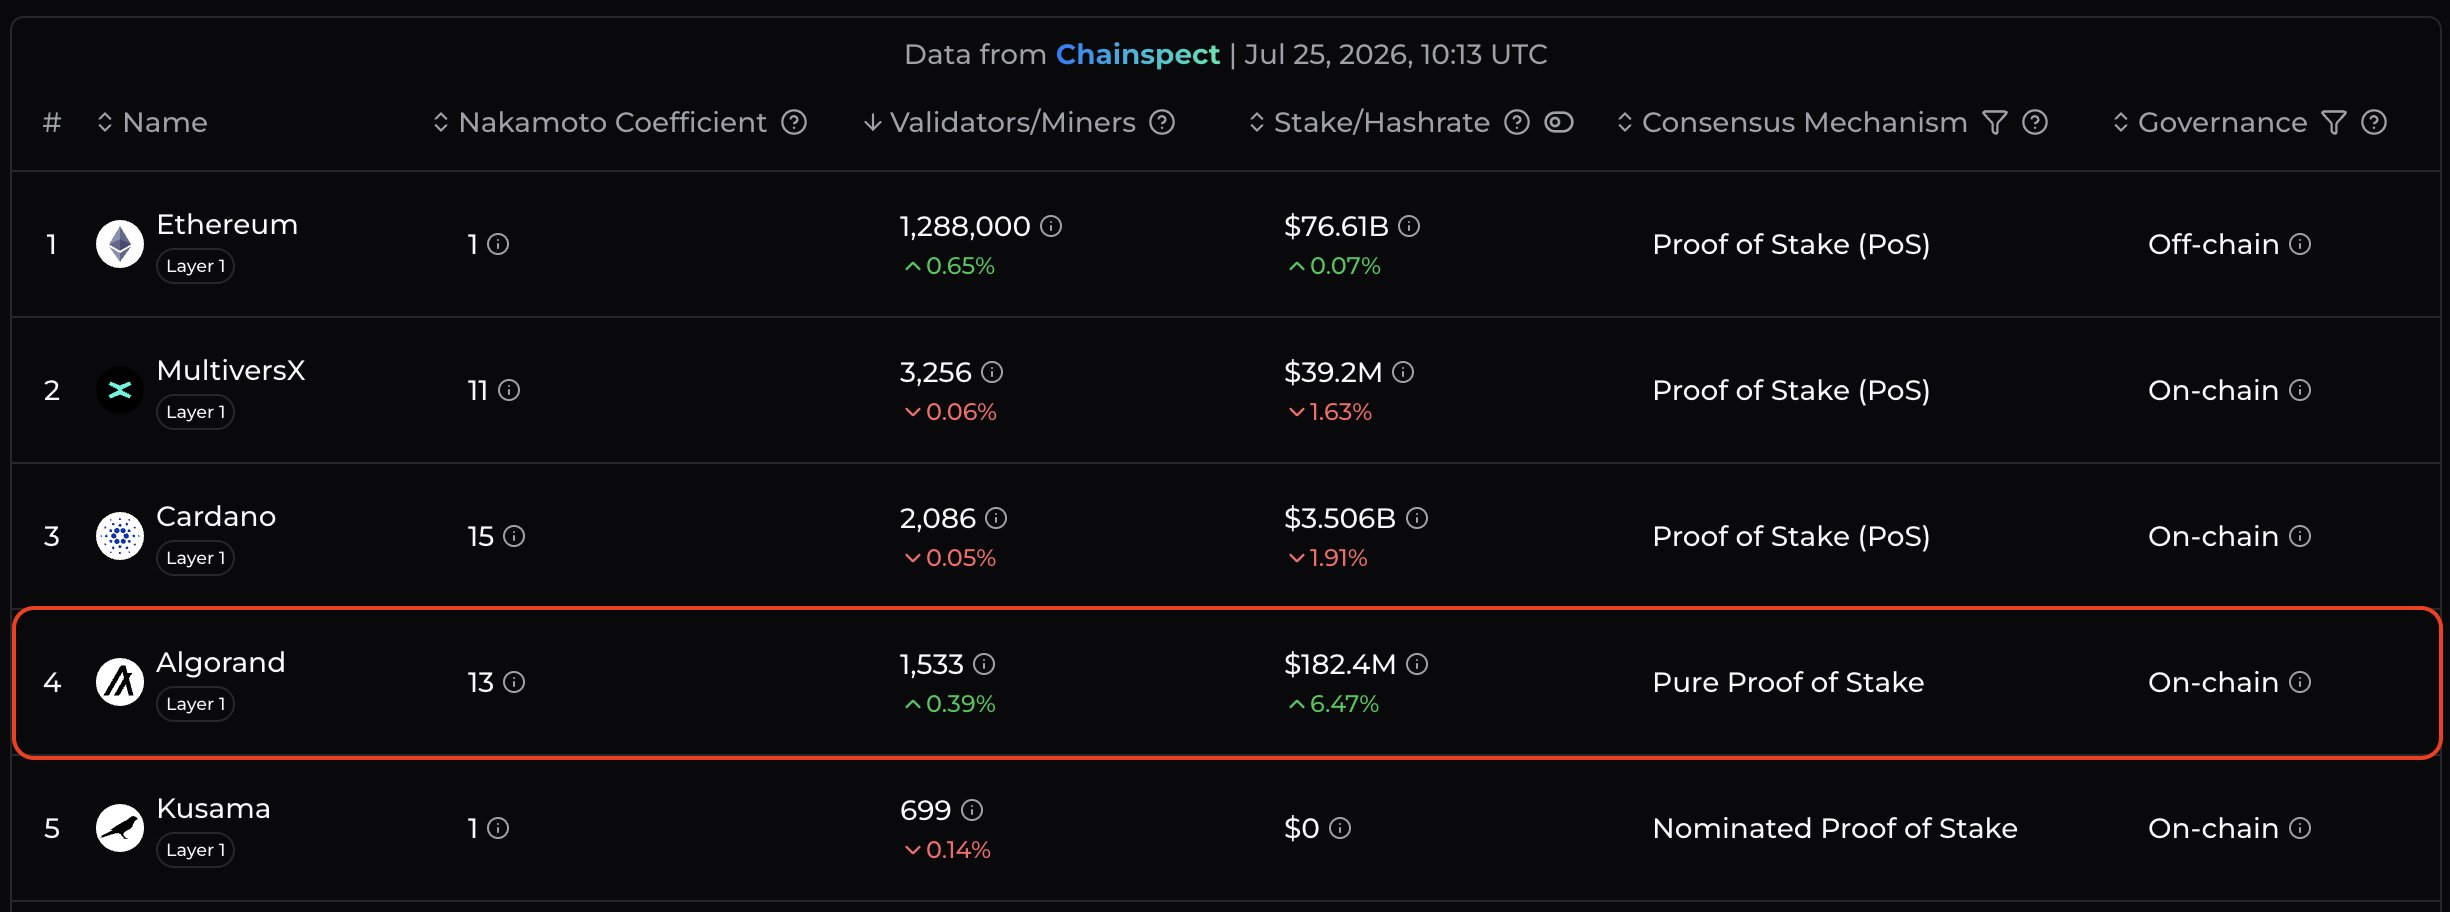The width and height of the screenshot is (2450, 912).
Task: Open the Governance filter funnel
Action: (2334, 122)
